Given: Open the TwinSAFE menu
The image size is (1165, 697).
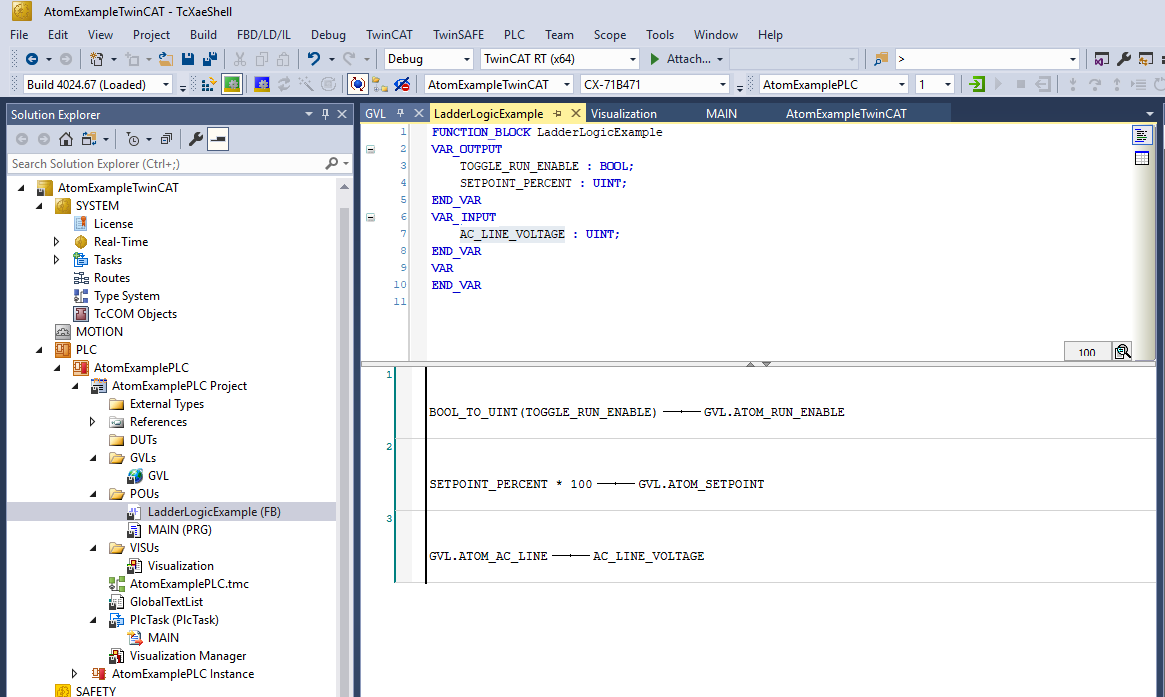Looking at the screenshot, I should tap(458, 34).
